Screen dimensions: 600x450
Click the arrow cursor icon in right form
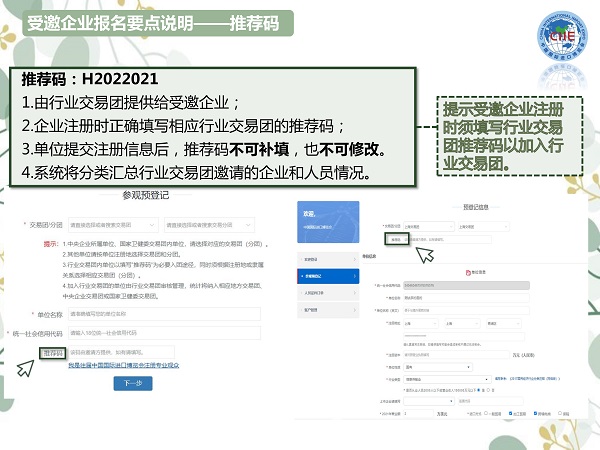424,253
